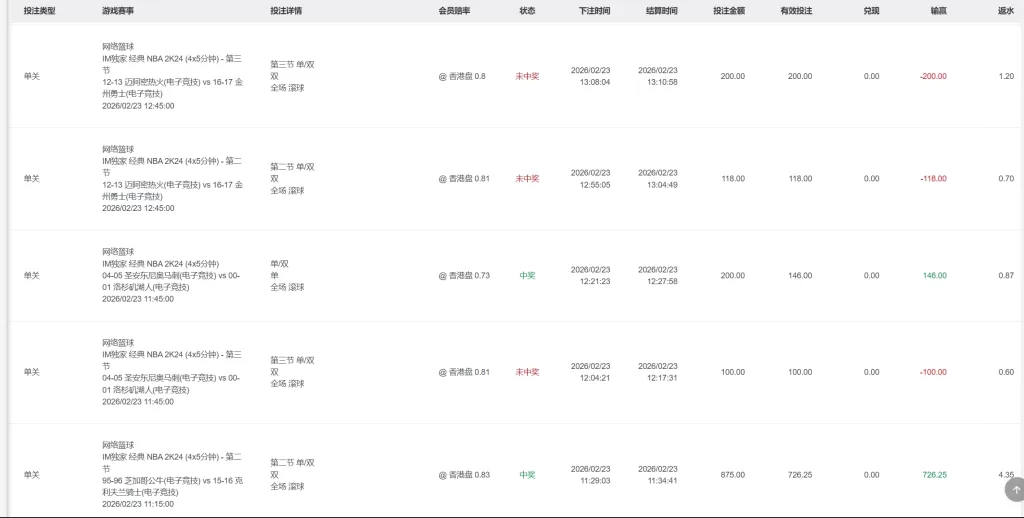This screenshot has width=1024, height=518.
Task: Click the 有效投注 column header
Action: [x=796, y=11]
